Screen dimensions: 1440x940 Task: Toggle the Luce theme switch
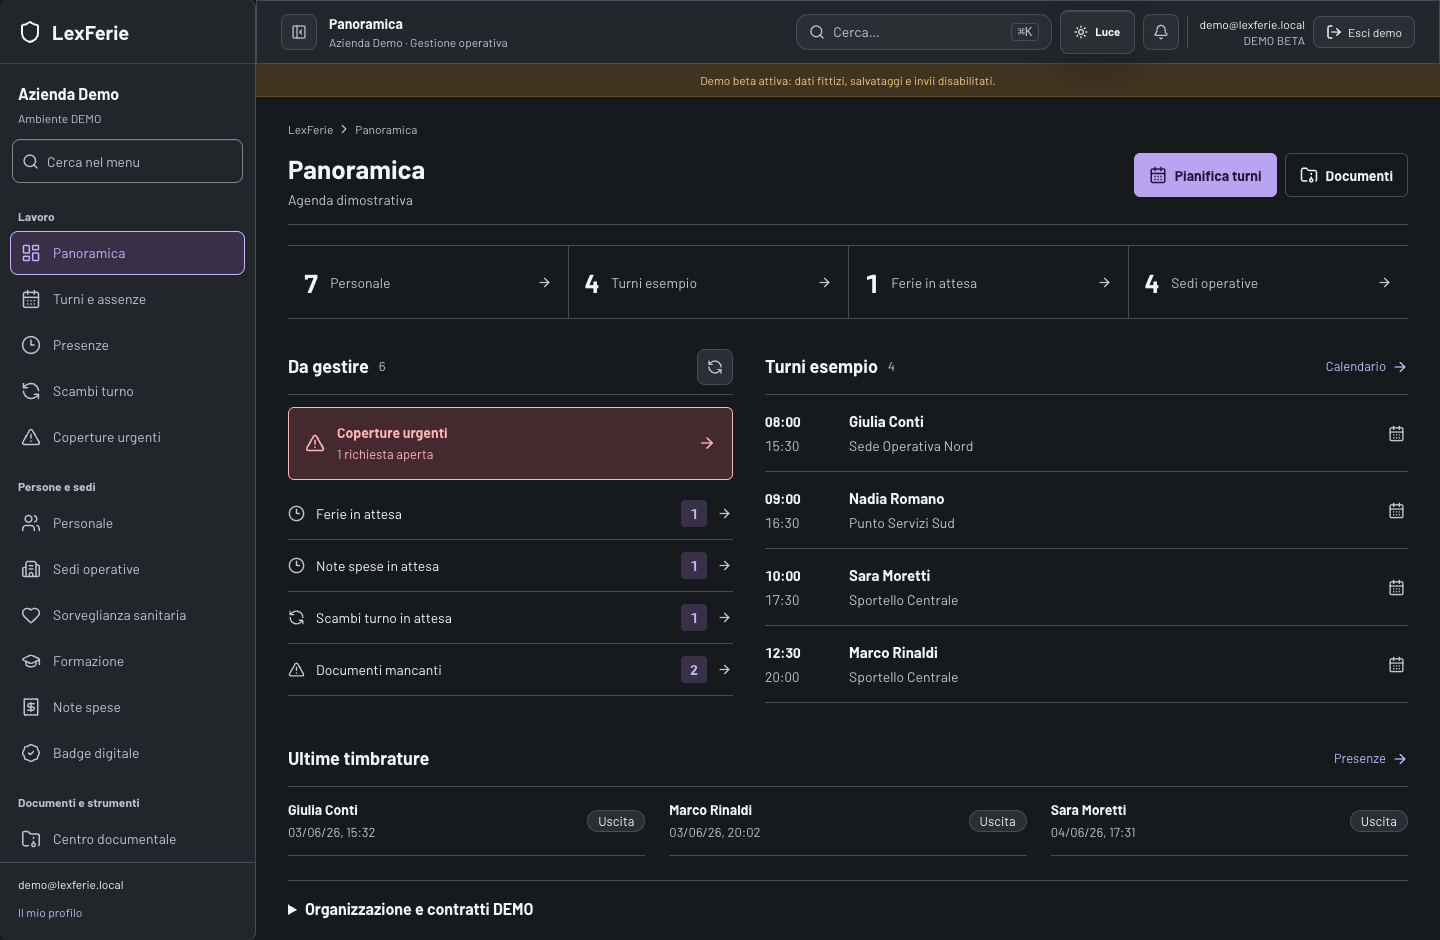[1097, 32]
